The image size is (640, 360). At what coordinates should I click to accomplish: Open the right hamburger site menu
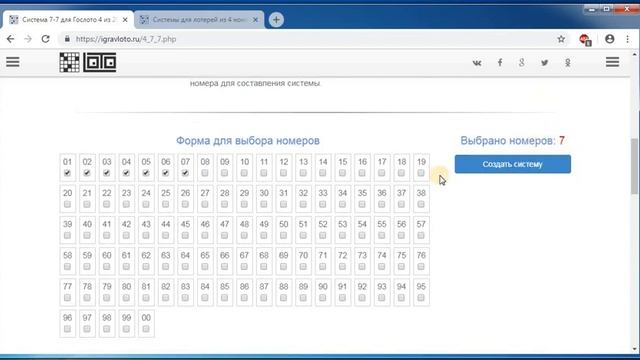click(x=612, y=62)
